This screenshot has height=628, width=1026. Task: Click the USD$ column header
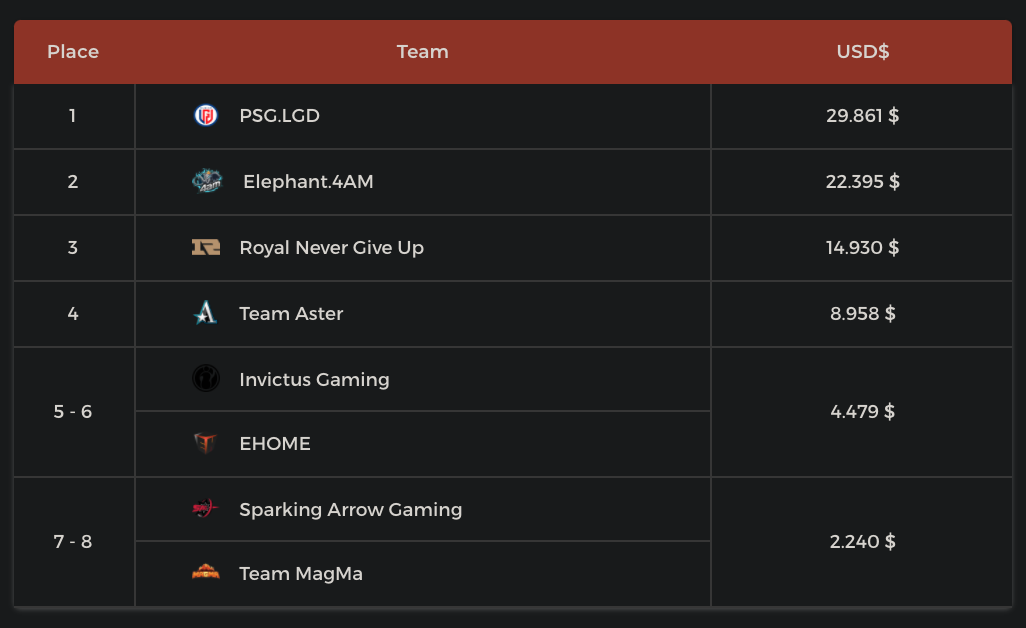[862, 52]
